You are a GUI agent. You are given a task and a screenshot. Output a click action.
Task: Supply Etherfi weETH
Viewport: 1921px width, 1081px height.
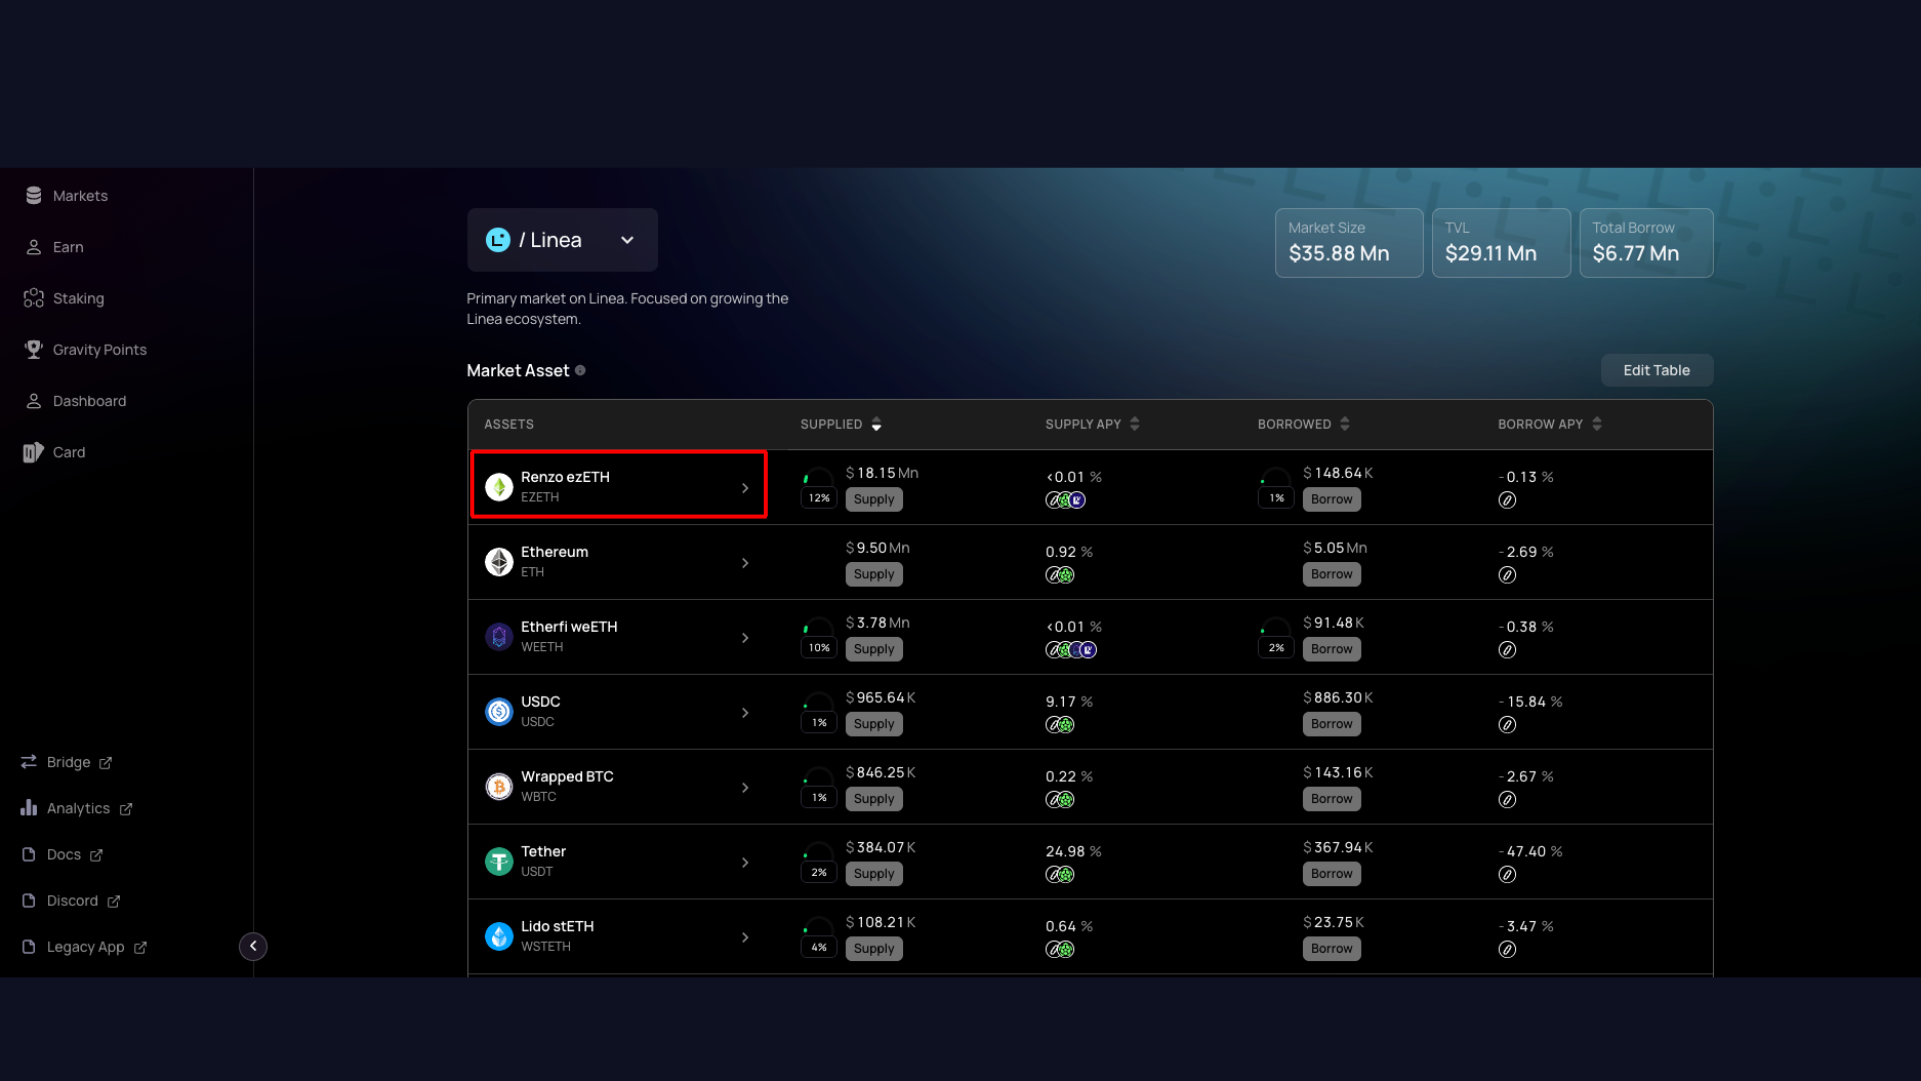[x=874, y=649]
